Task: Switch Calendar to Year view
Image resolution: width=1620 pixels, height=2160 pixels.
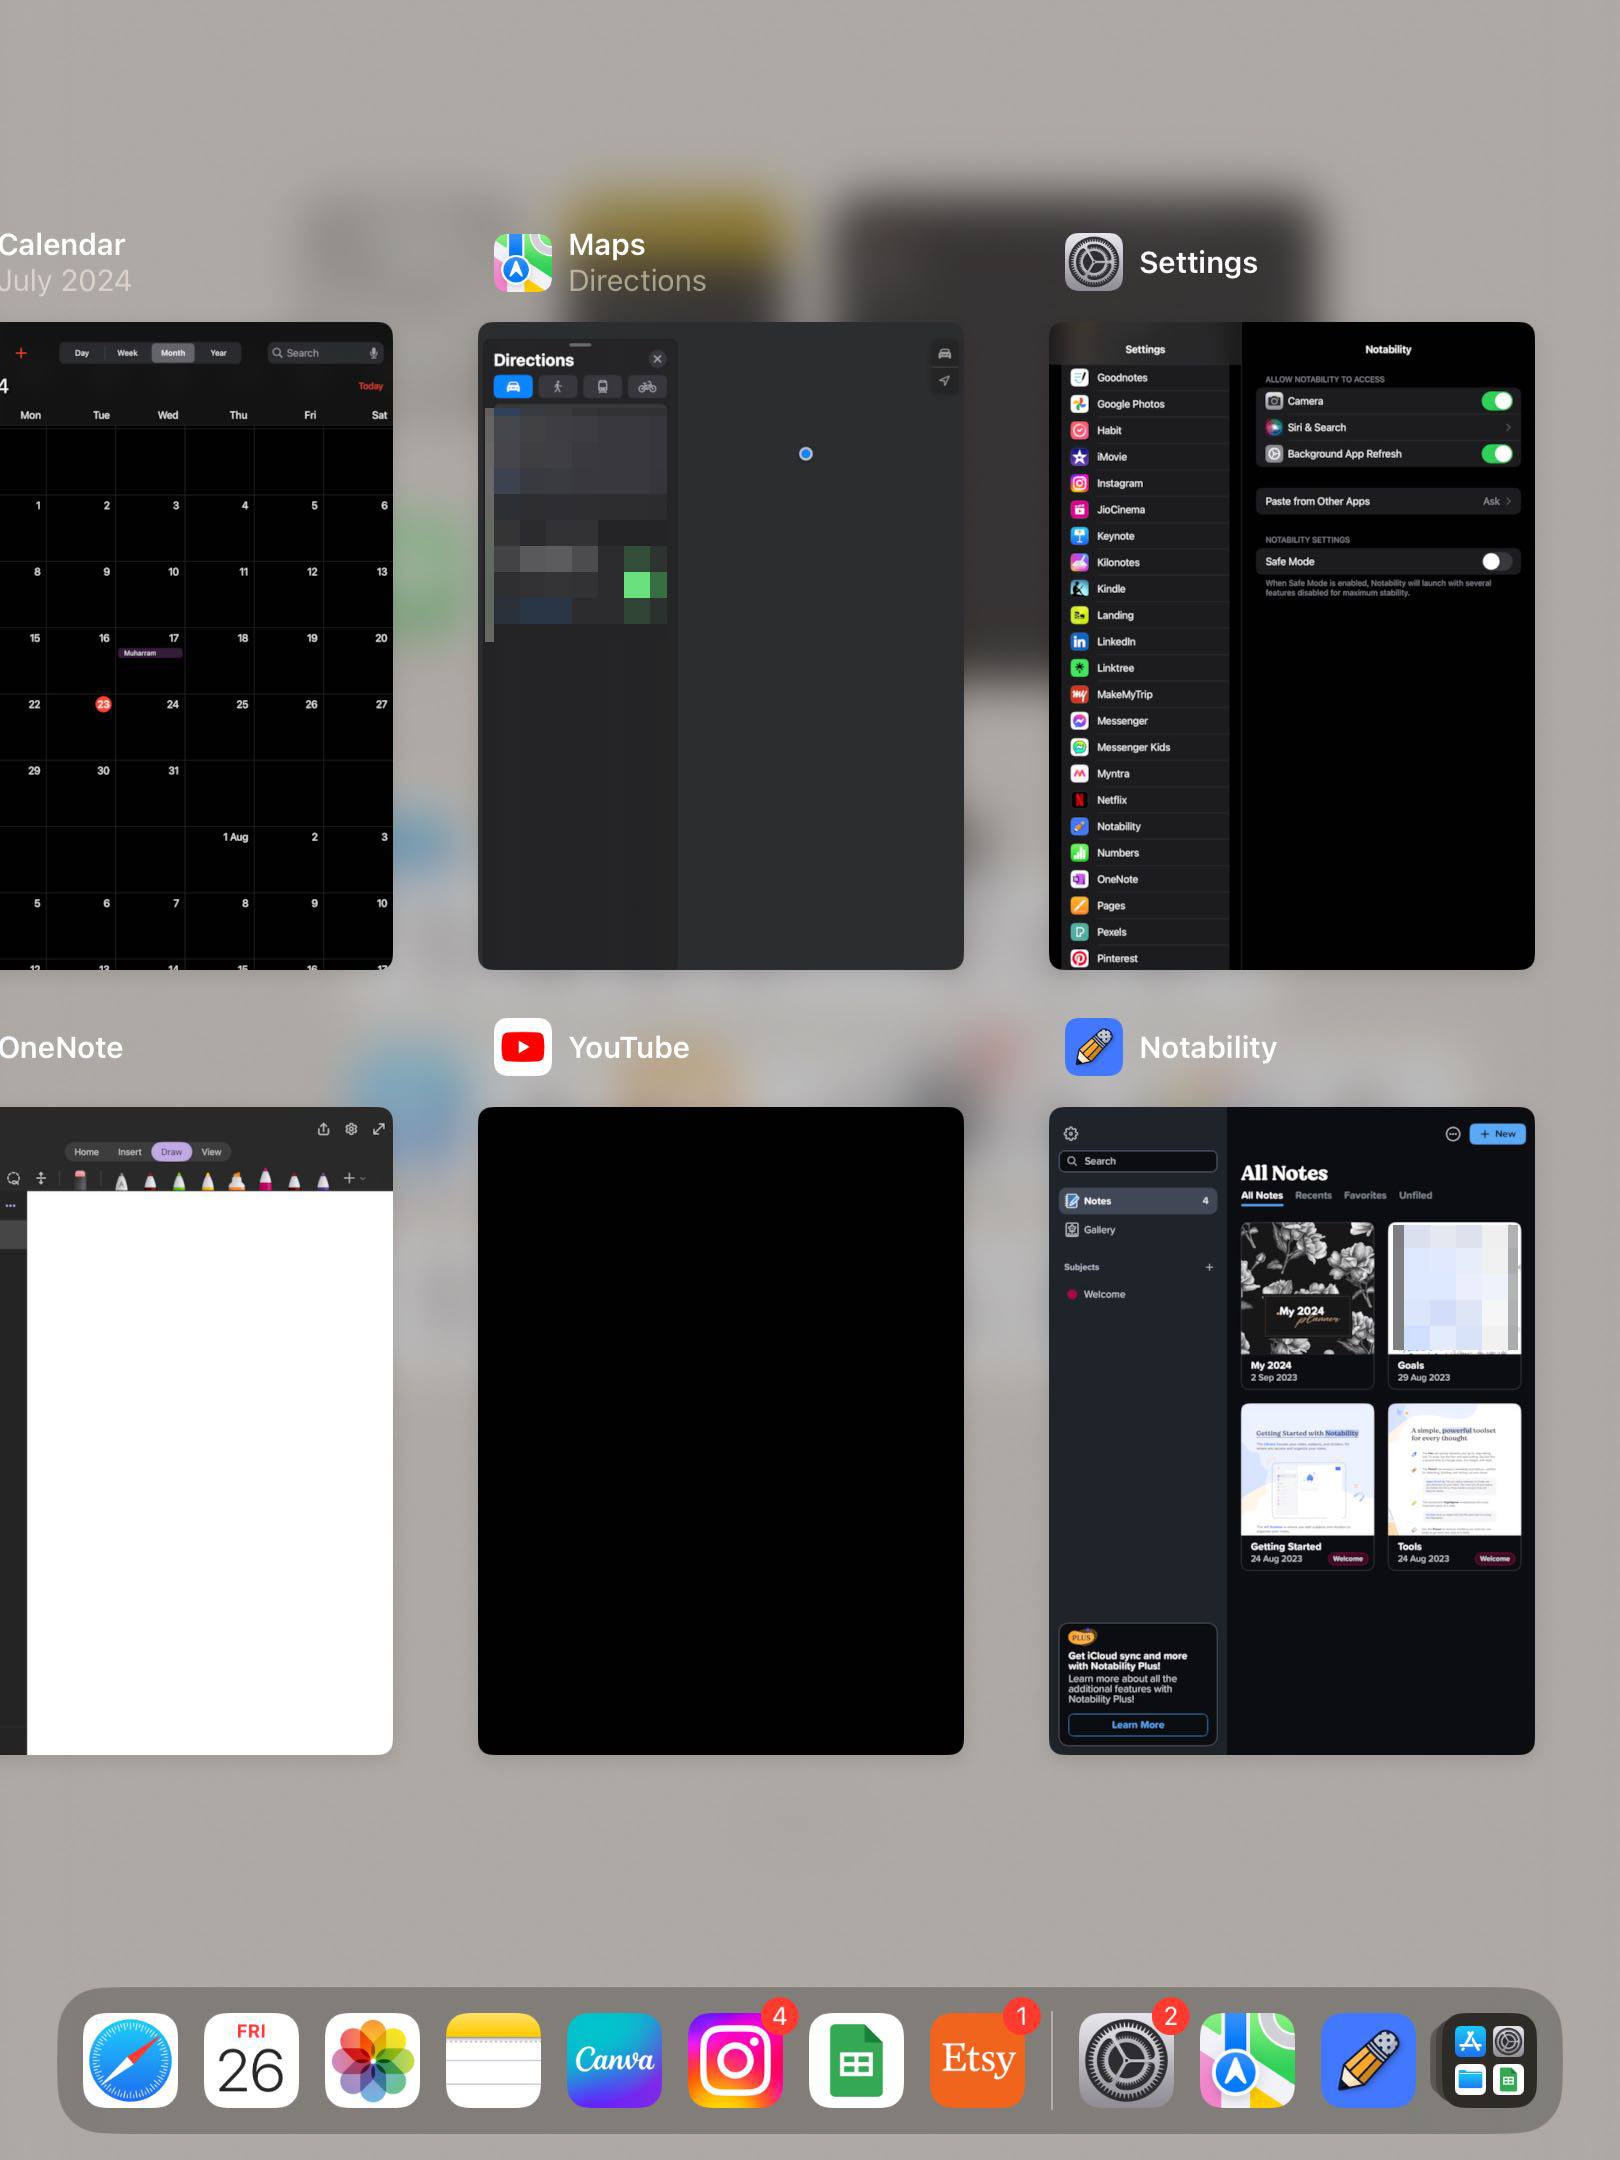Action: (x=218, y=353)
